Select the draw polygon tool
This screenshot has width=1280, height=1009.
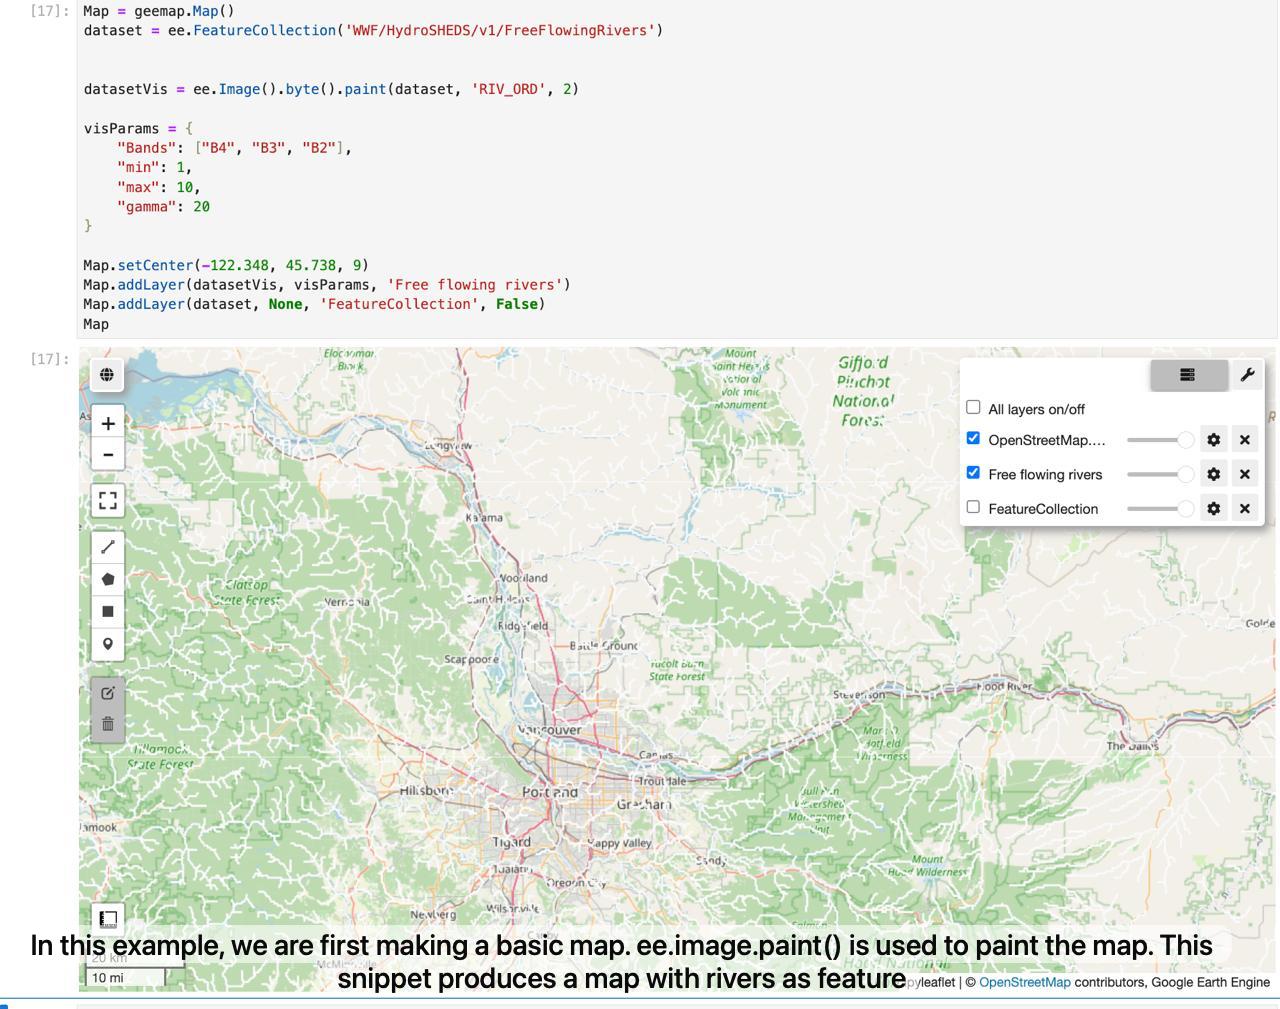(108, 579)
